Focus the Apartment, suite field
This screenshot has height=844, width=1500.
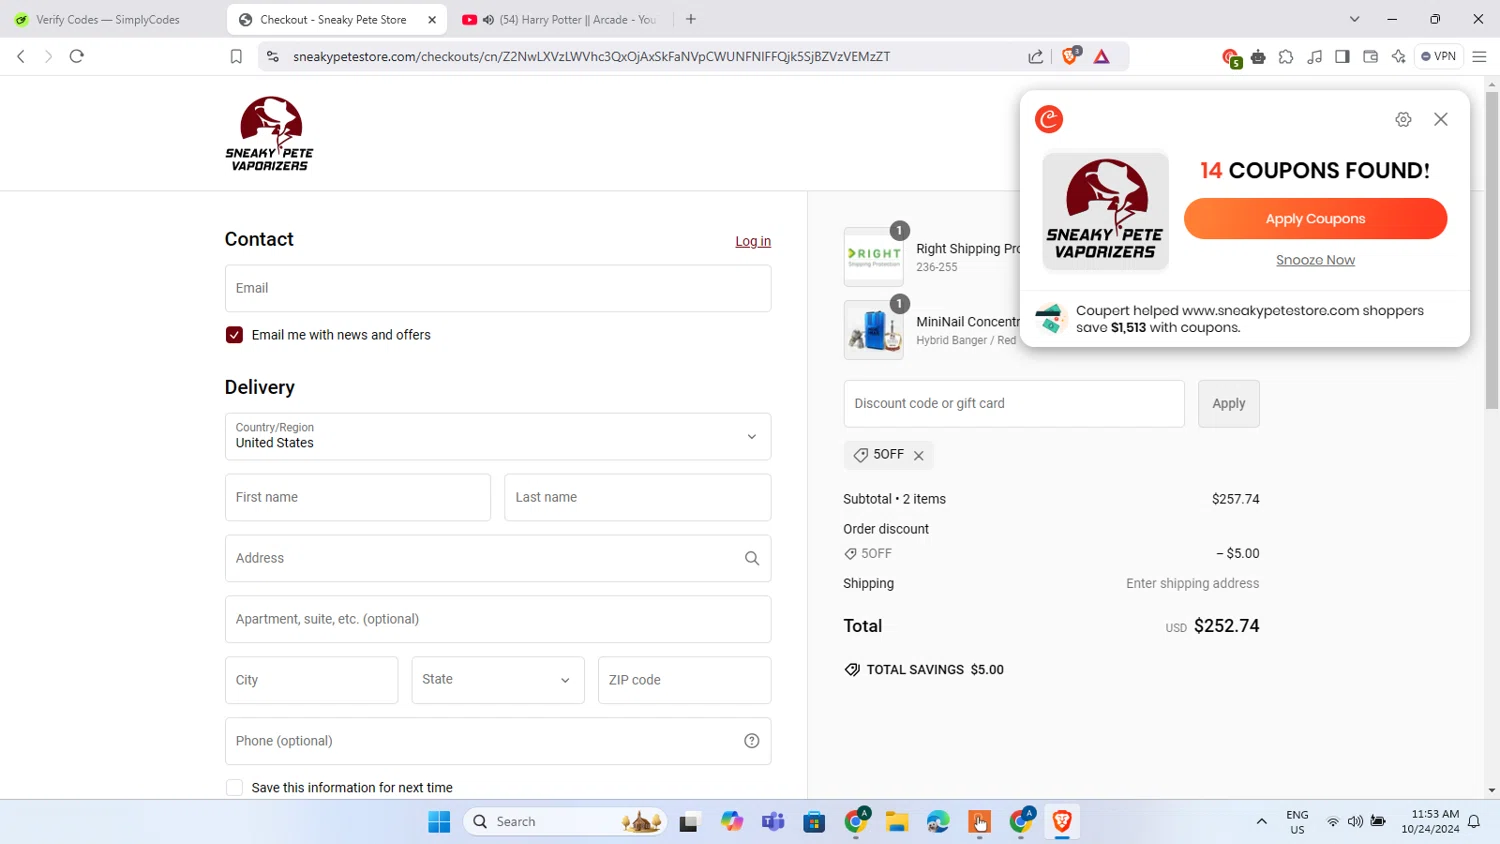click(x=498, y=619)
